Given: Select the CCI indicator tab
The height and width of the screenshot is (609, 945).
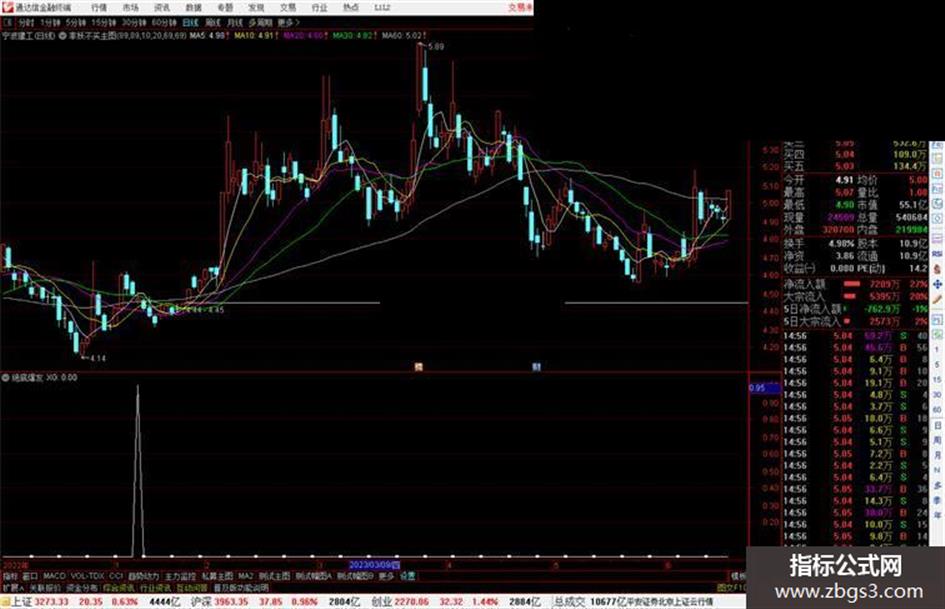Looking at the screenshot, I should pos(116,576).
